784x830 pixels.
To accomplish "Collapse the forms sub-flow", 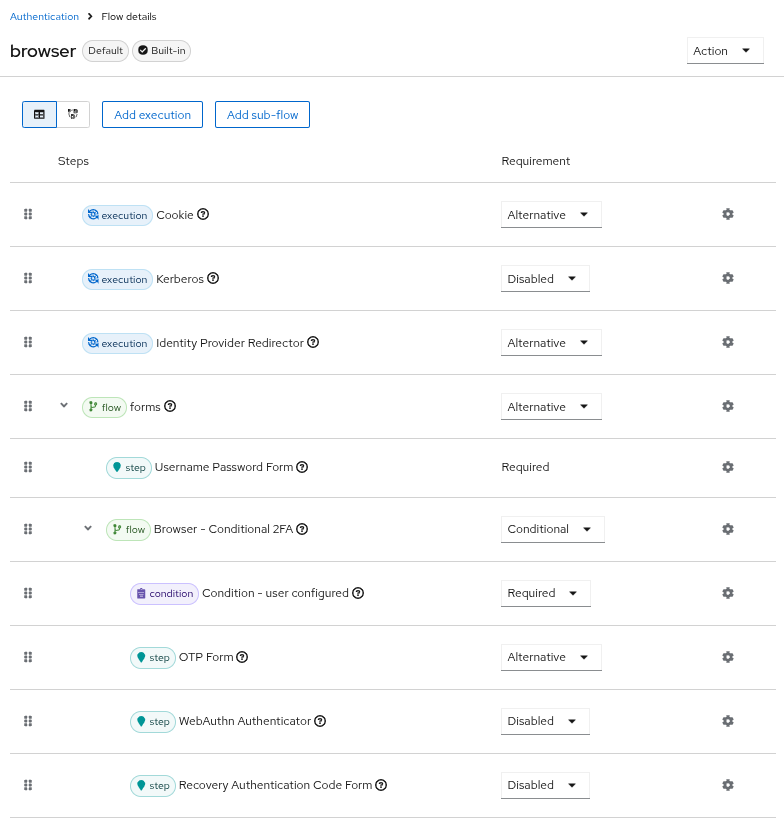I will [64, 406].
